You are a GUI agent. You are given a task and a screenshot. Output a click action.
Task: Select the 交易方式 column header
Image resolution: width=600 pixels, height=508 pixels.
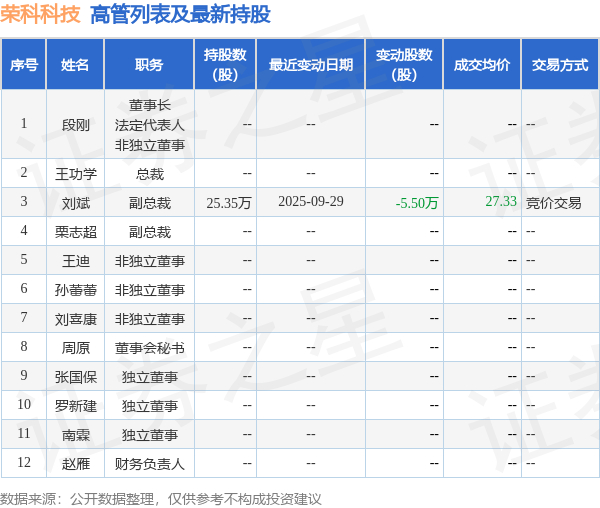click(x=560, y=65)
